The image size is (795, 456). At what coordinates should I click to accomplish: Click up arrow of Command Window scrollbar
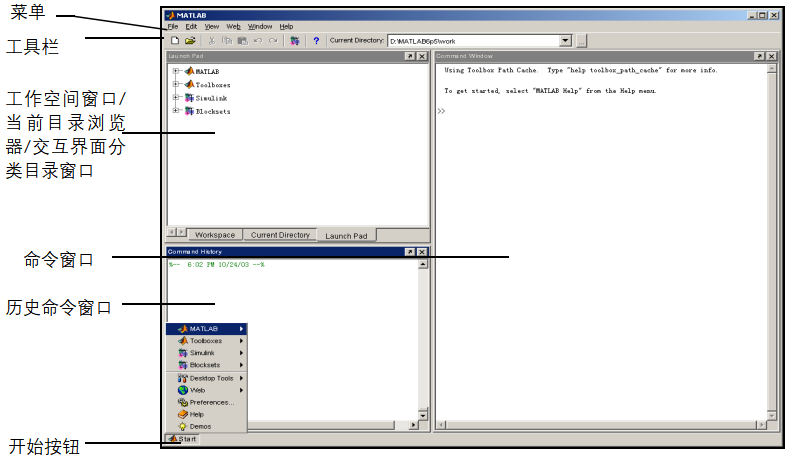click(772, 69)
